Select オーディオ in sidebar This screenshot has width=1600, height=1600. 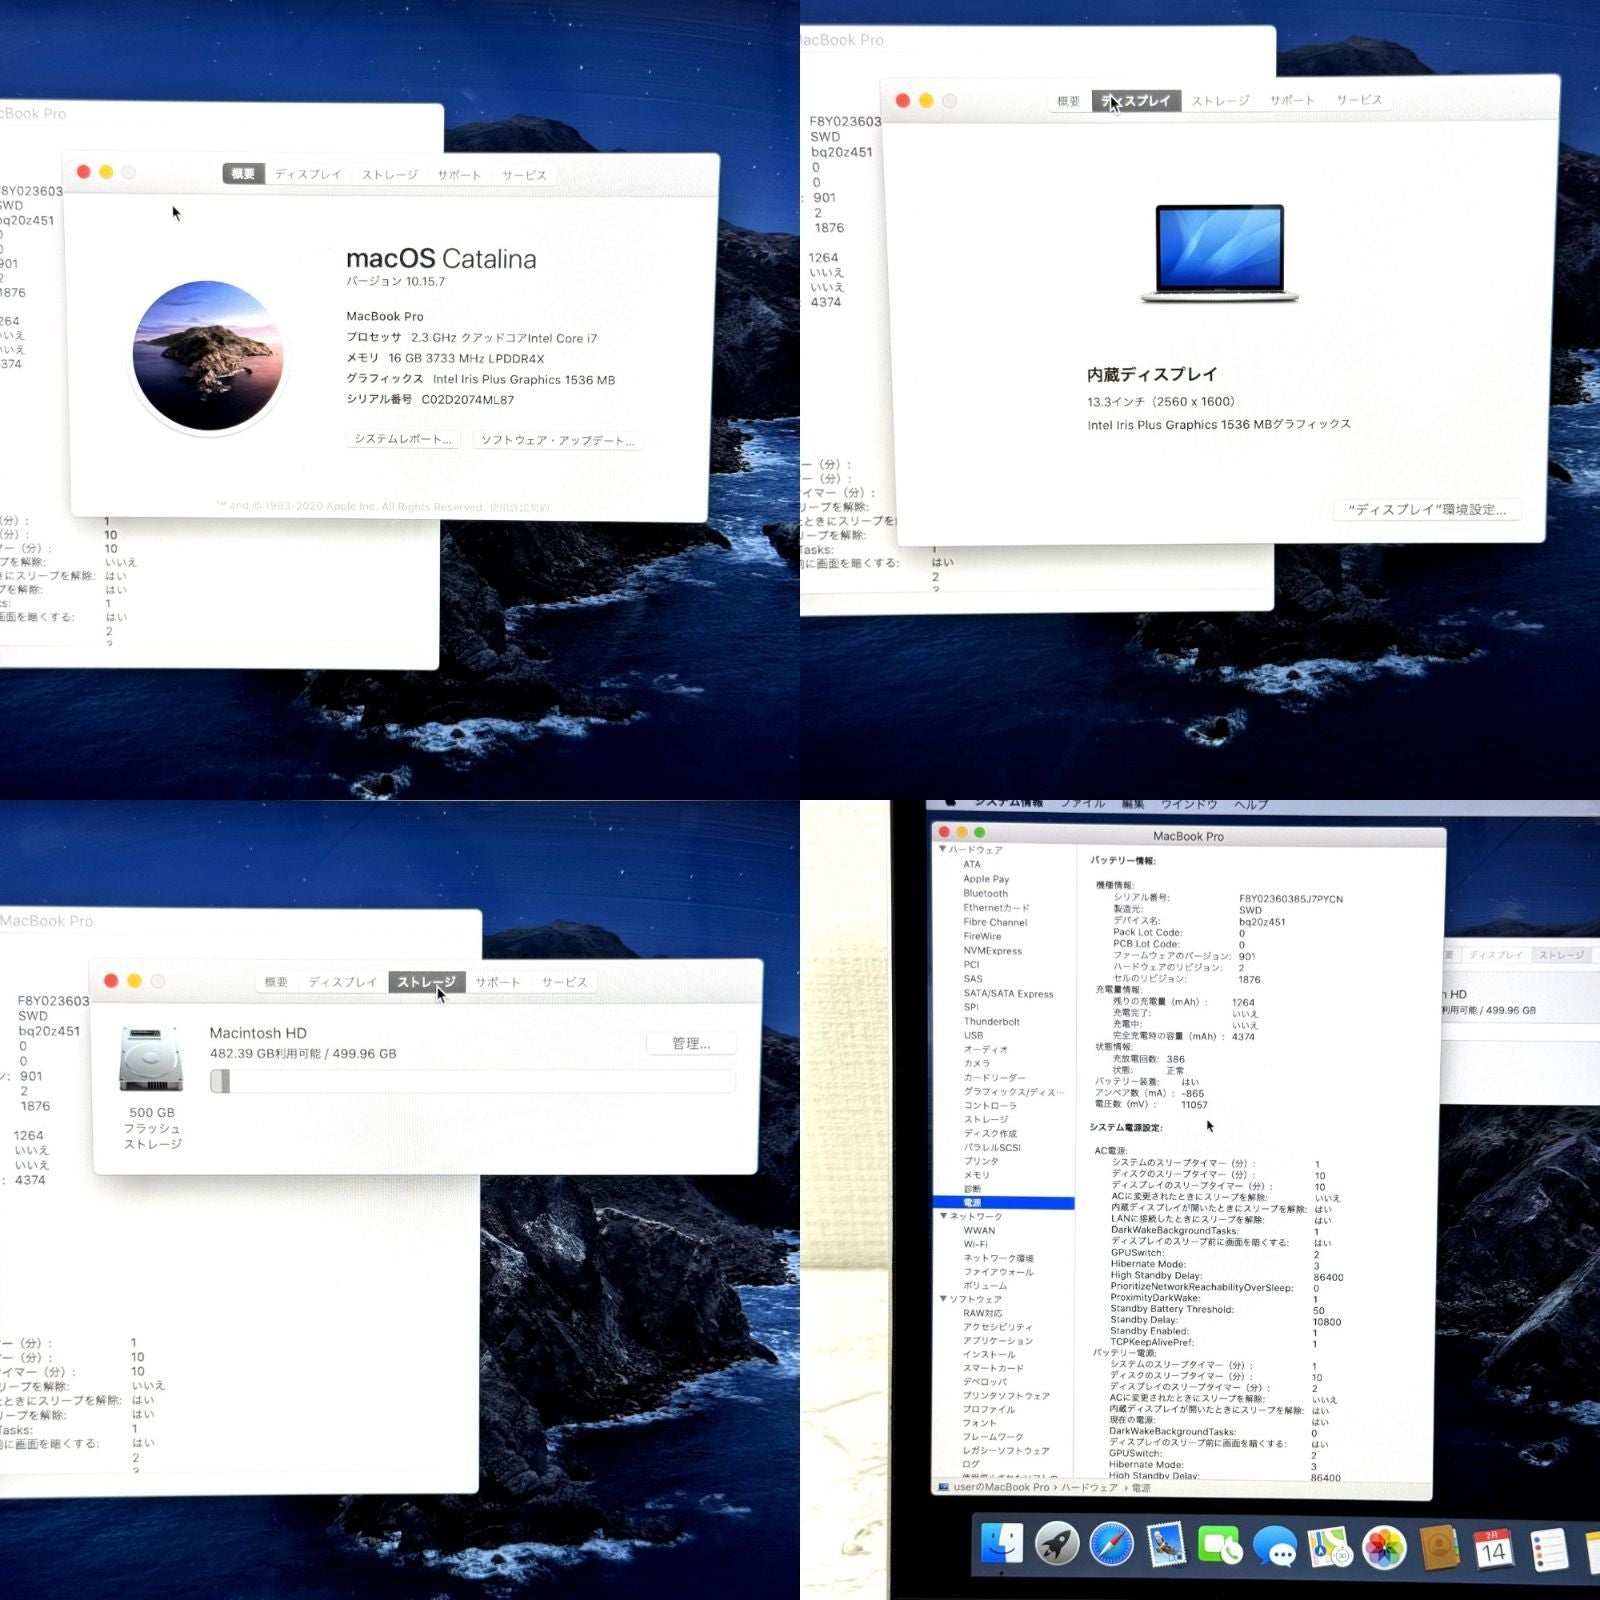(985, 1049)
